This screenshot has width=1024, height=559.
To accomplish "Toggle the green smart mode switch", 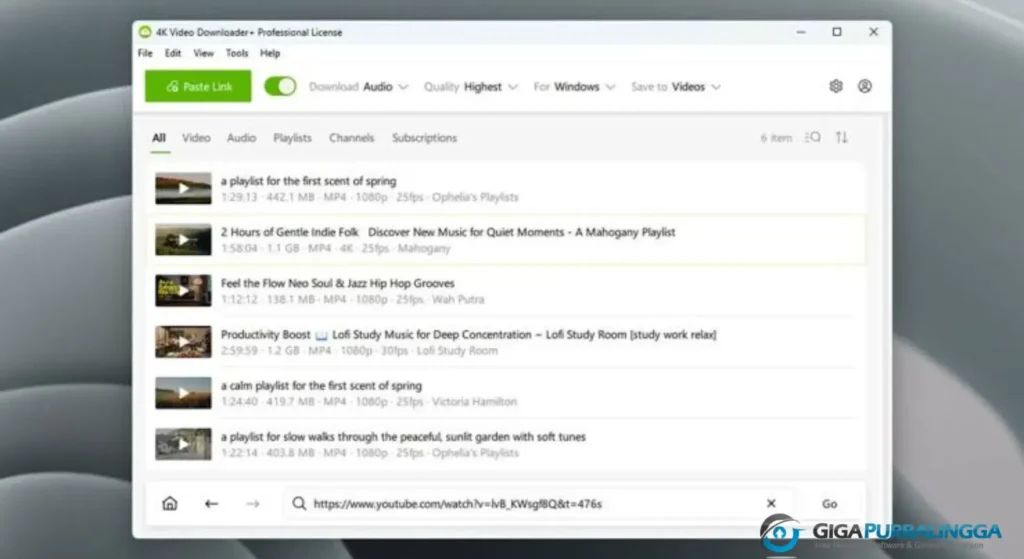I will (x=280, y=86).
